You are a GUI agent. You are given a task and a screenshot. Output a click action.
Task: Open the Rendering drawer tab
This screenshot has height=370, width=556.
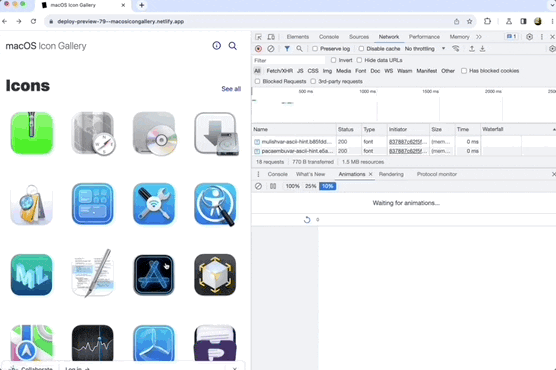391,174
